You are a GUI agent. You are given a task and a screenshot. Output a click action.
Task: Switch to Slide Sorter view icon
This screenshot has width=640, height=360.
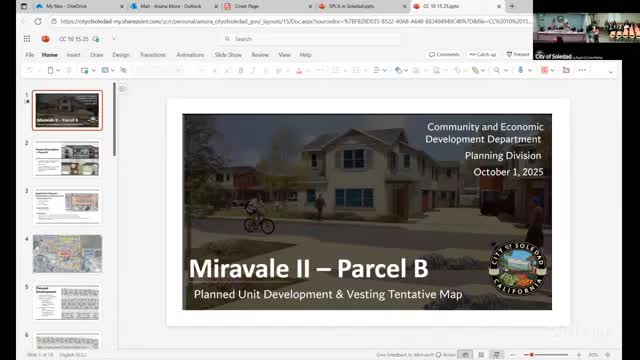pyautogui.click(x=481, y=355)
